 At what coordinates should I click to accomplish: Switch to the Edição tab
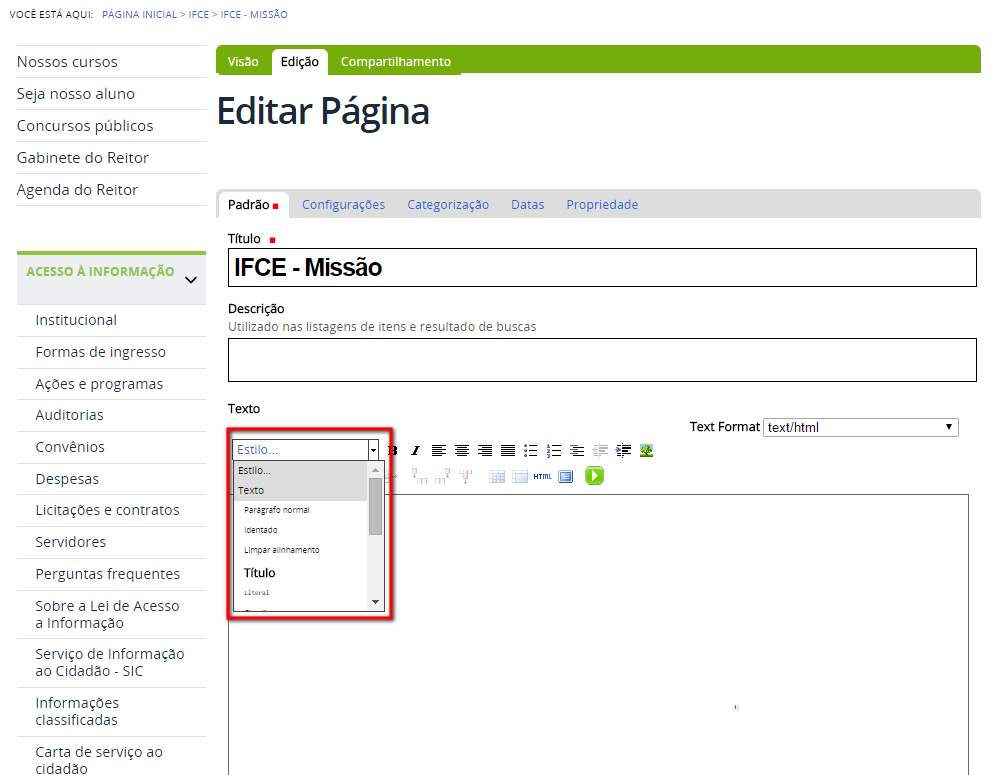(x=300, y=62)
